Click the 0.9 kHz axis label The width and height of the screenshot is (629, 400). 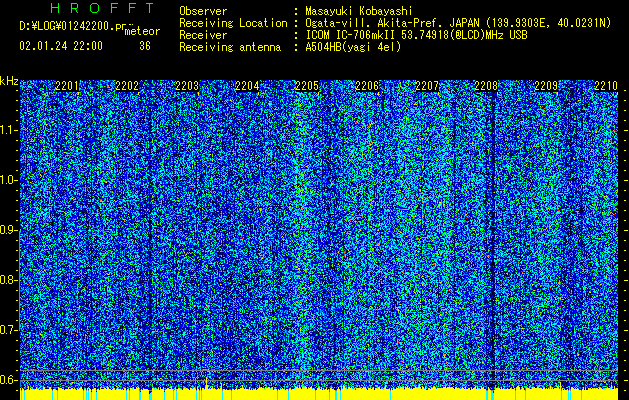8,230
